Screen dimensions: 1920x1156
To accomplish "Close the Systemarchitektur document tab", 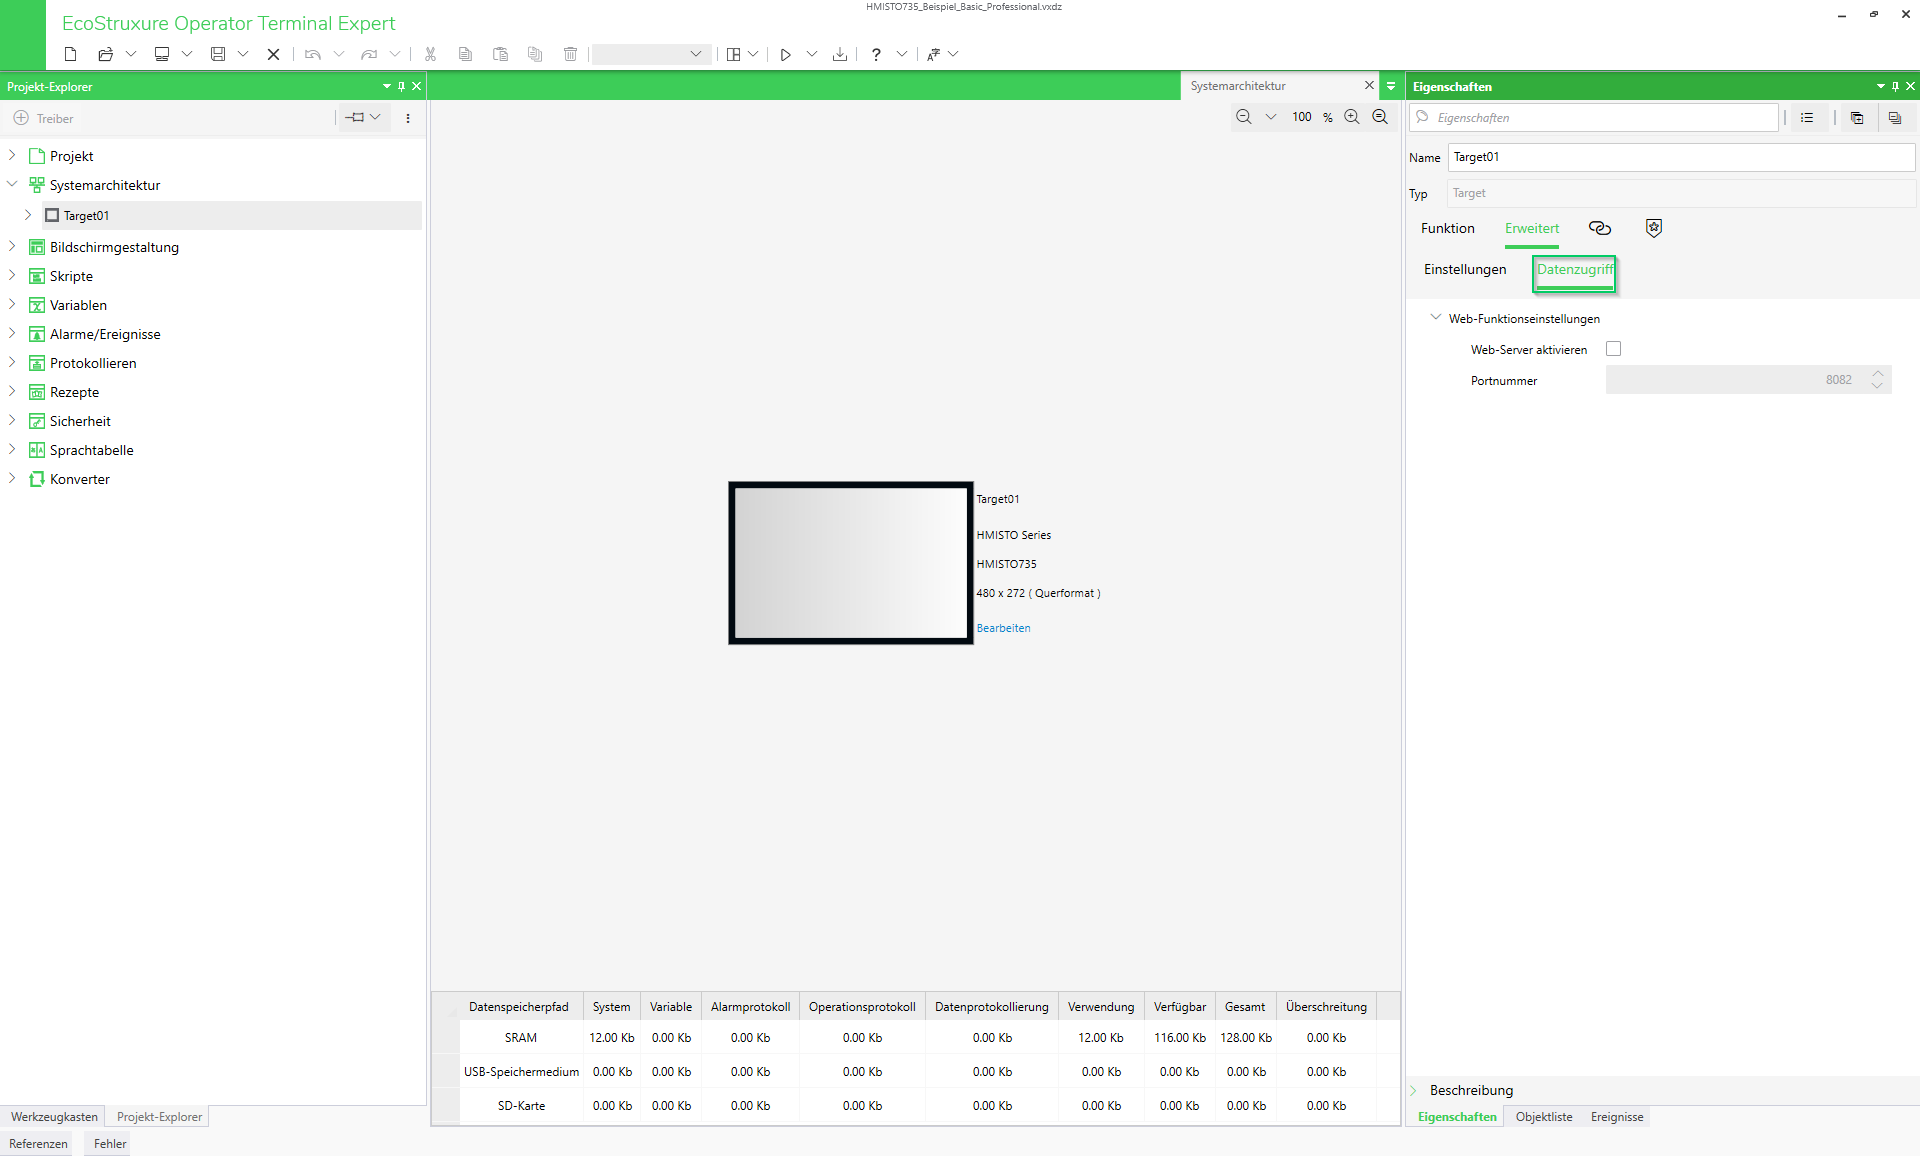I will [x=1369, y=86].
